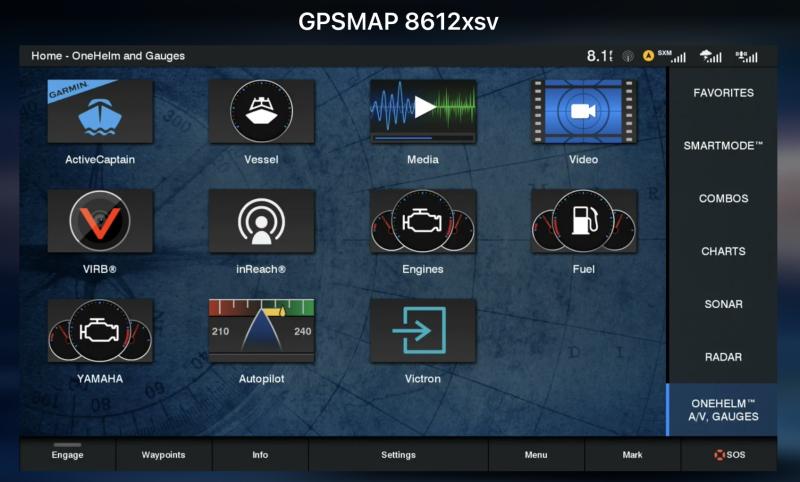This screenshot has width=800, height=482.
Task: Tap the Mark waypoint button
Action: [632, 455]
